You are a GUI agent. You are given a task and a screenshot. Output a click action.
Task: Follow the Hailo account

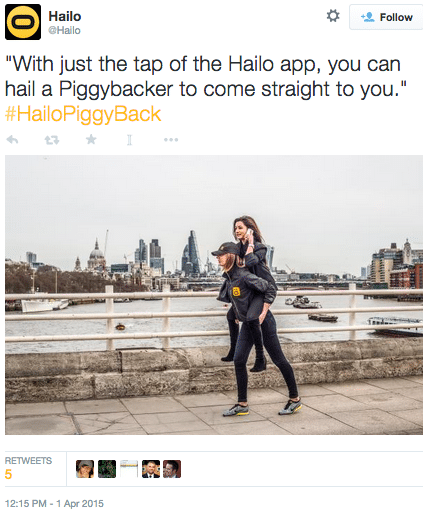coord(386,17)
